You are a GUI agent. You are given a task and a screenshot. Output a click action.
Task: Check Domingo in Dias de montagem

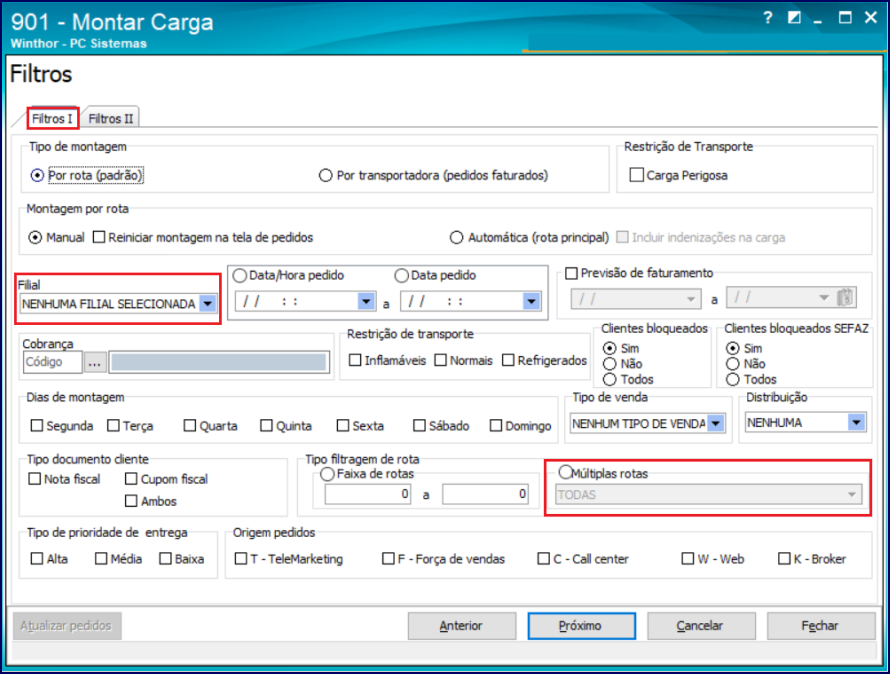(496, 425)
